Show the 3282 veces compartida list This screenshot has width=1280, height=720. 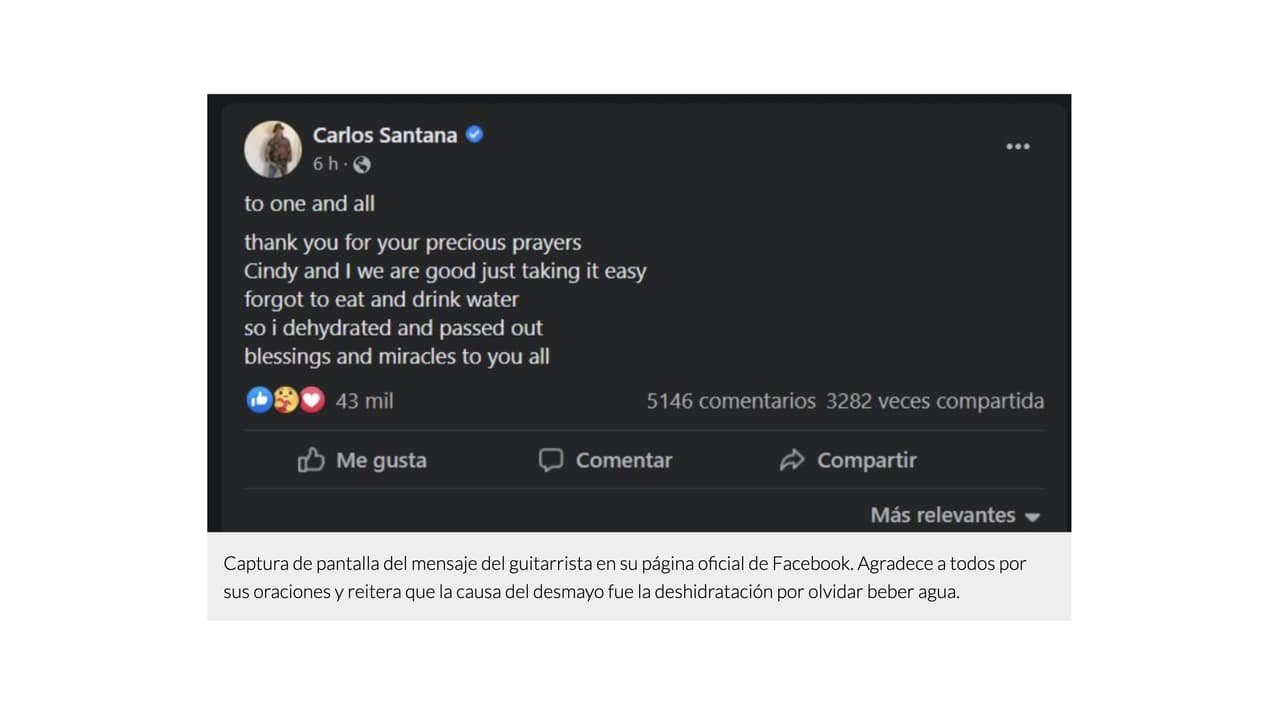(935, 401)
